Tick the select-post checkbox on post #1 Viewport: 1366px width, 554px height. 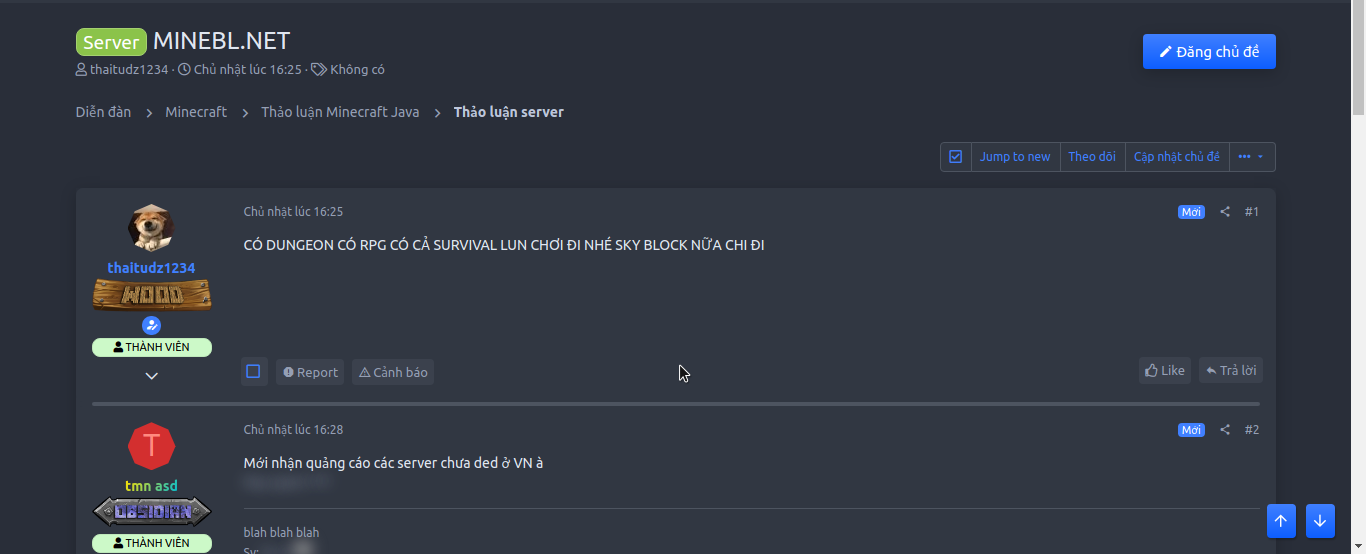(x=254, y=372)
